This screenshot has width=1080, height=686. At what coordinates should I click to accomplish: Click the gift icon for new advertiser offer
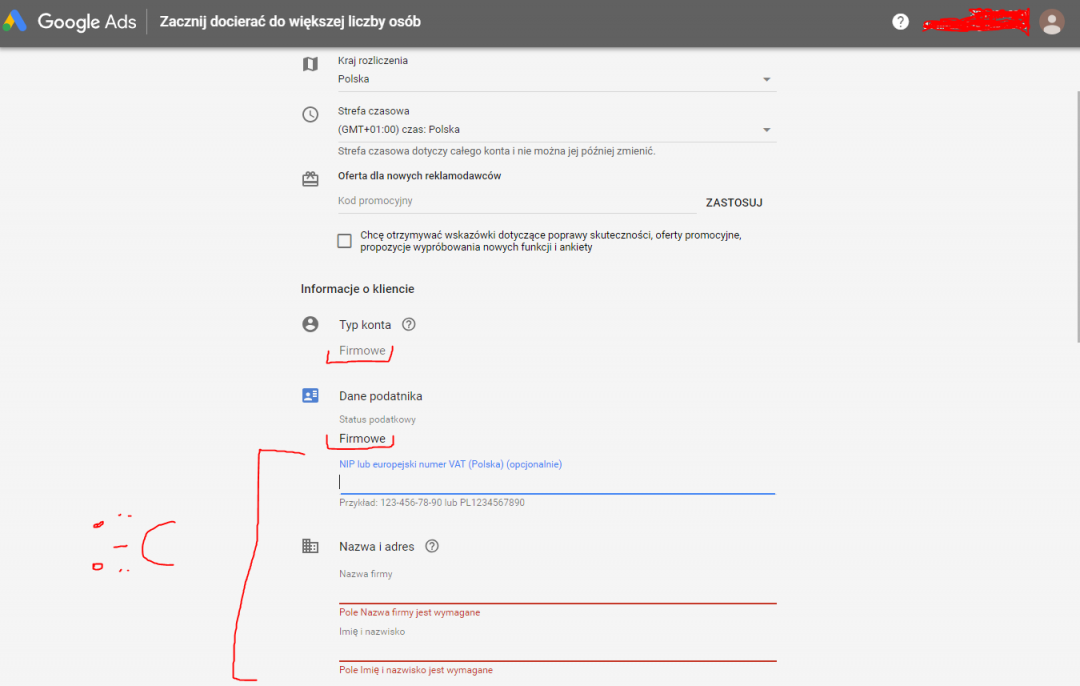[310, 180]
